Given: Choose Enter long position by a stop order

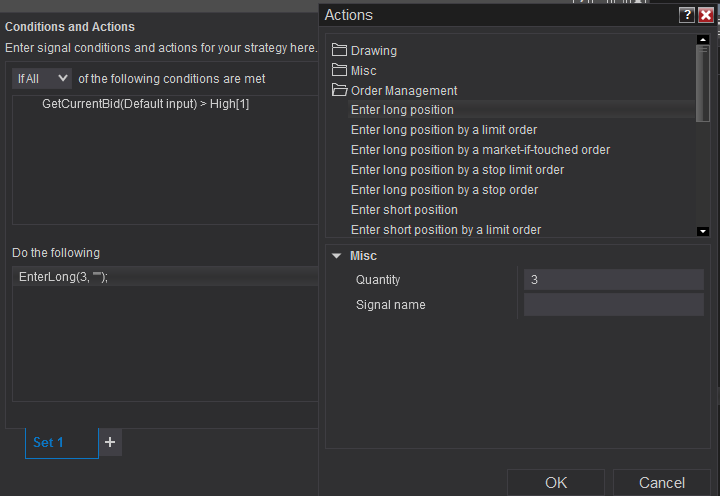Looking at the screenshot, I should click(444, 190).
